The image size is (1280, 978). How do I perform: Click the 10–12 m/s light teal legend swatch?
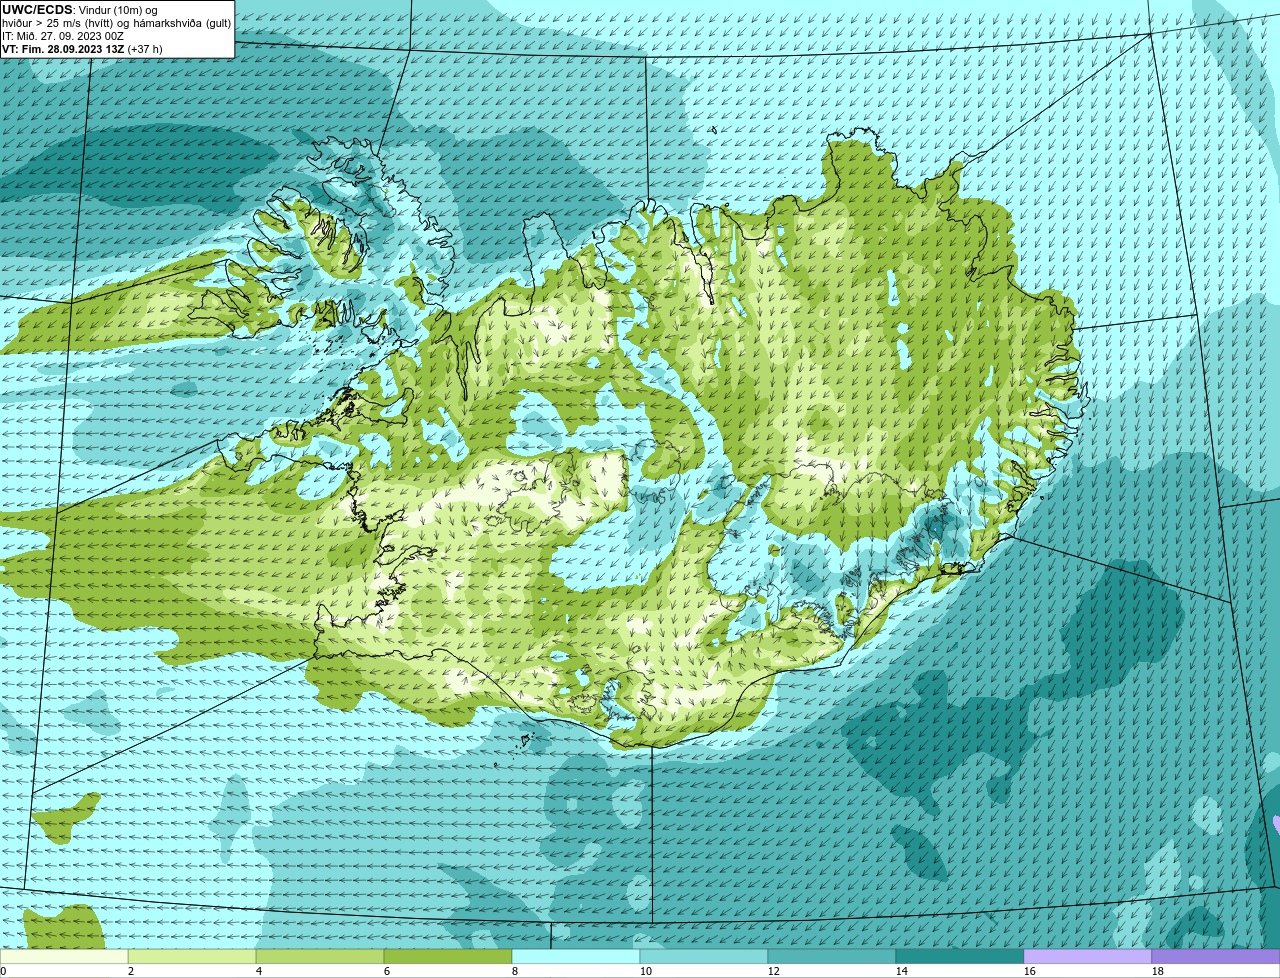[x=704, y=956]
